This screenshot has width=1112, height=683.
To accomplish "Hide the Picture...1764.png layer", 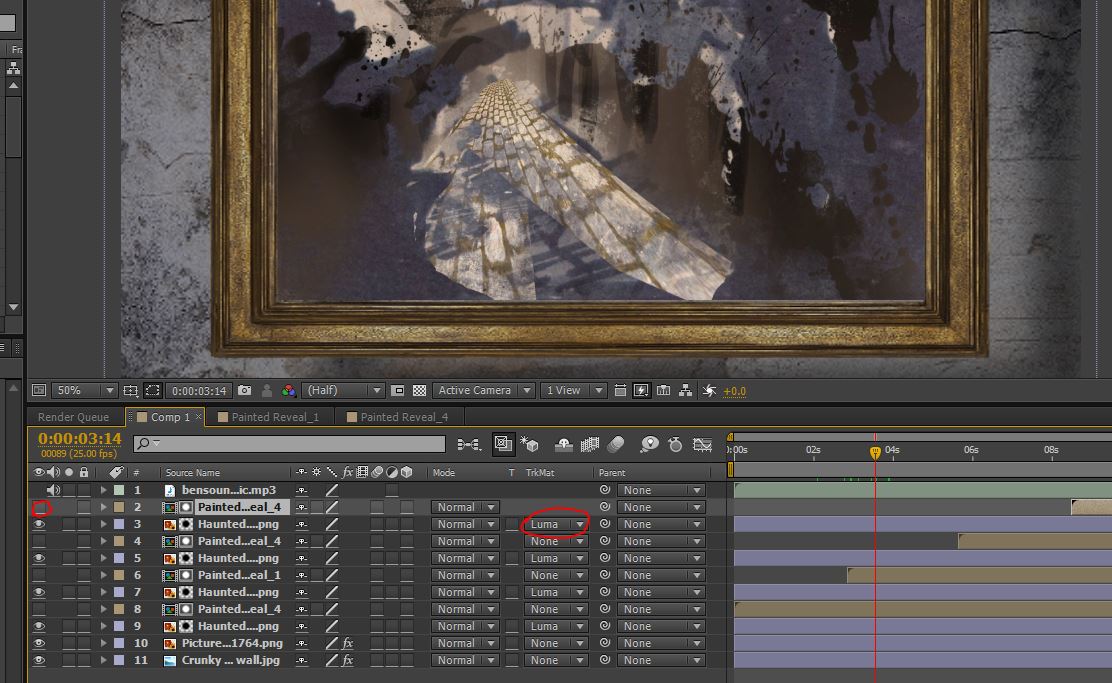I will pos(40,643).
